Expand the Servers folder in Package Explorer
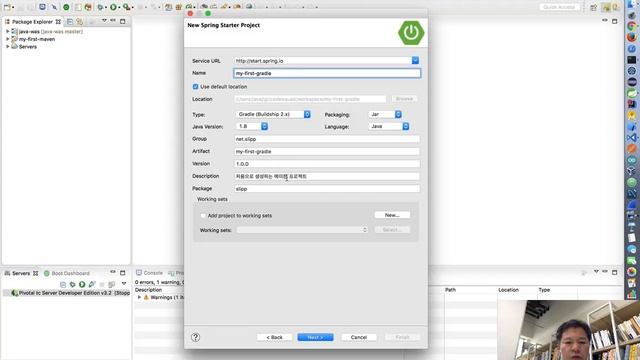This screenshot has height=360, width=640. click(x=7, y=47)
